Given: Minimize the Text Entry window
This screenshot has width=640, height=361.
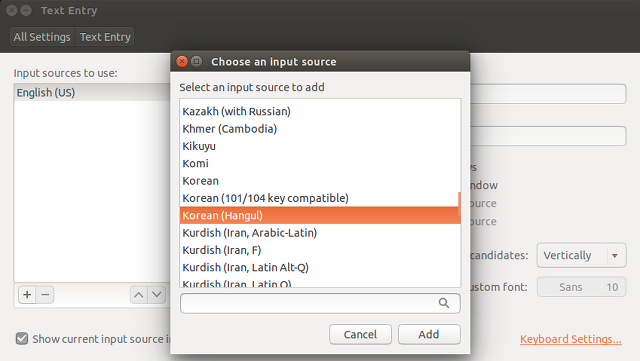Looking at the screenshot, I should 26,10.
